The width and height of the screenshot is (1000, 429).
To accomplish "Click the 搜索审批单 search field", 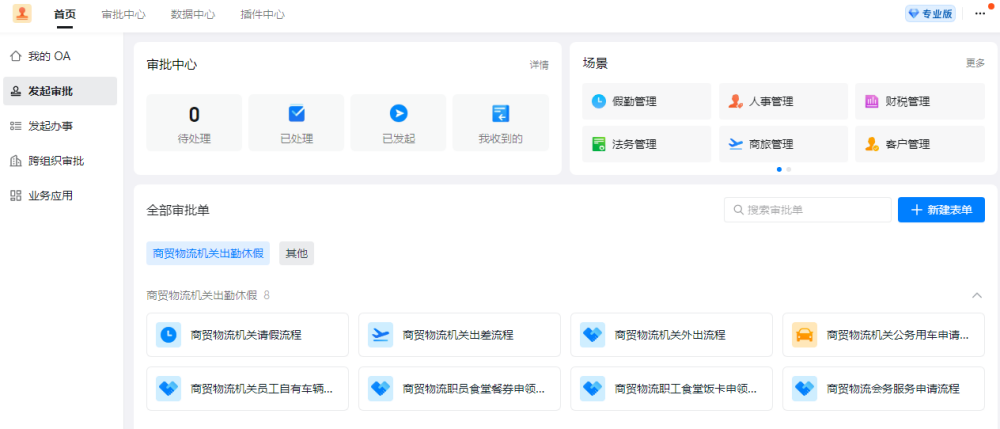I will point(808,210).
